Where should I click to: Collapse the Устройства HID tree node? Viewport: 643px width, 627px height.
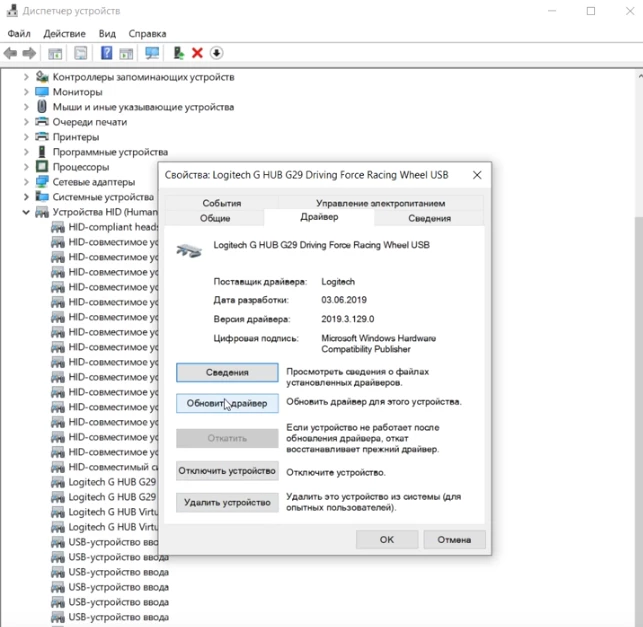tap(27, 212)
